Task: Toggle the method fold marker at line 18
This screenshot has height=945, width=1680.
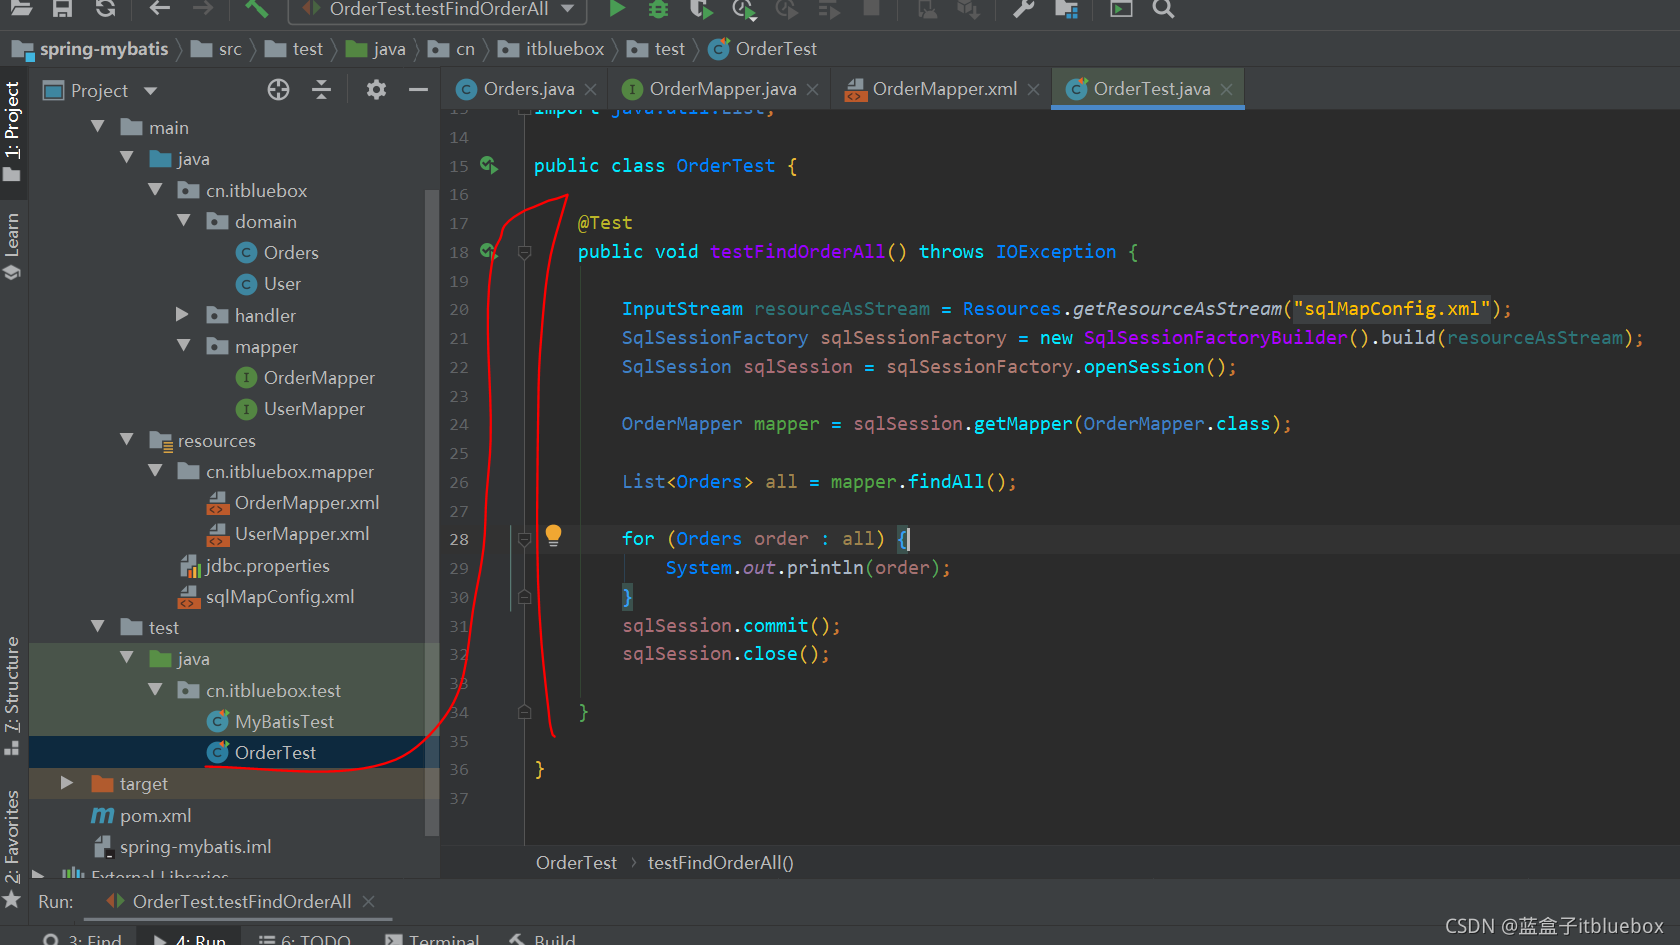Action: point(524,252)
